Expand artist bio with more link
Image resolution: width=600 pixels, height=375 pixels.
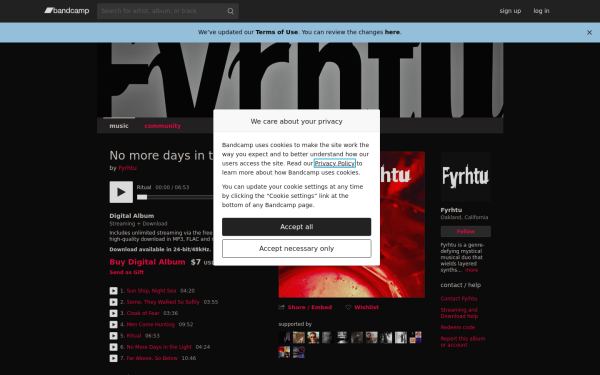coord(471,270)
